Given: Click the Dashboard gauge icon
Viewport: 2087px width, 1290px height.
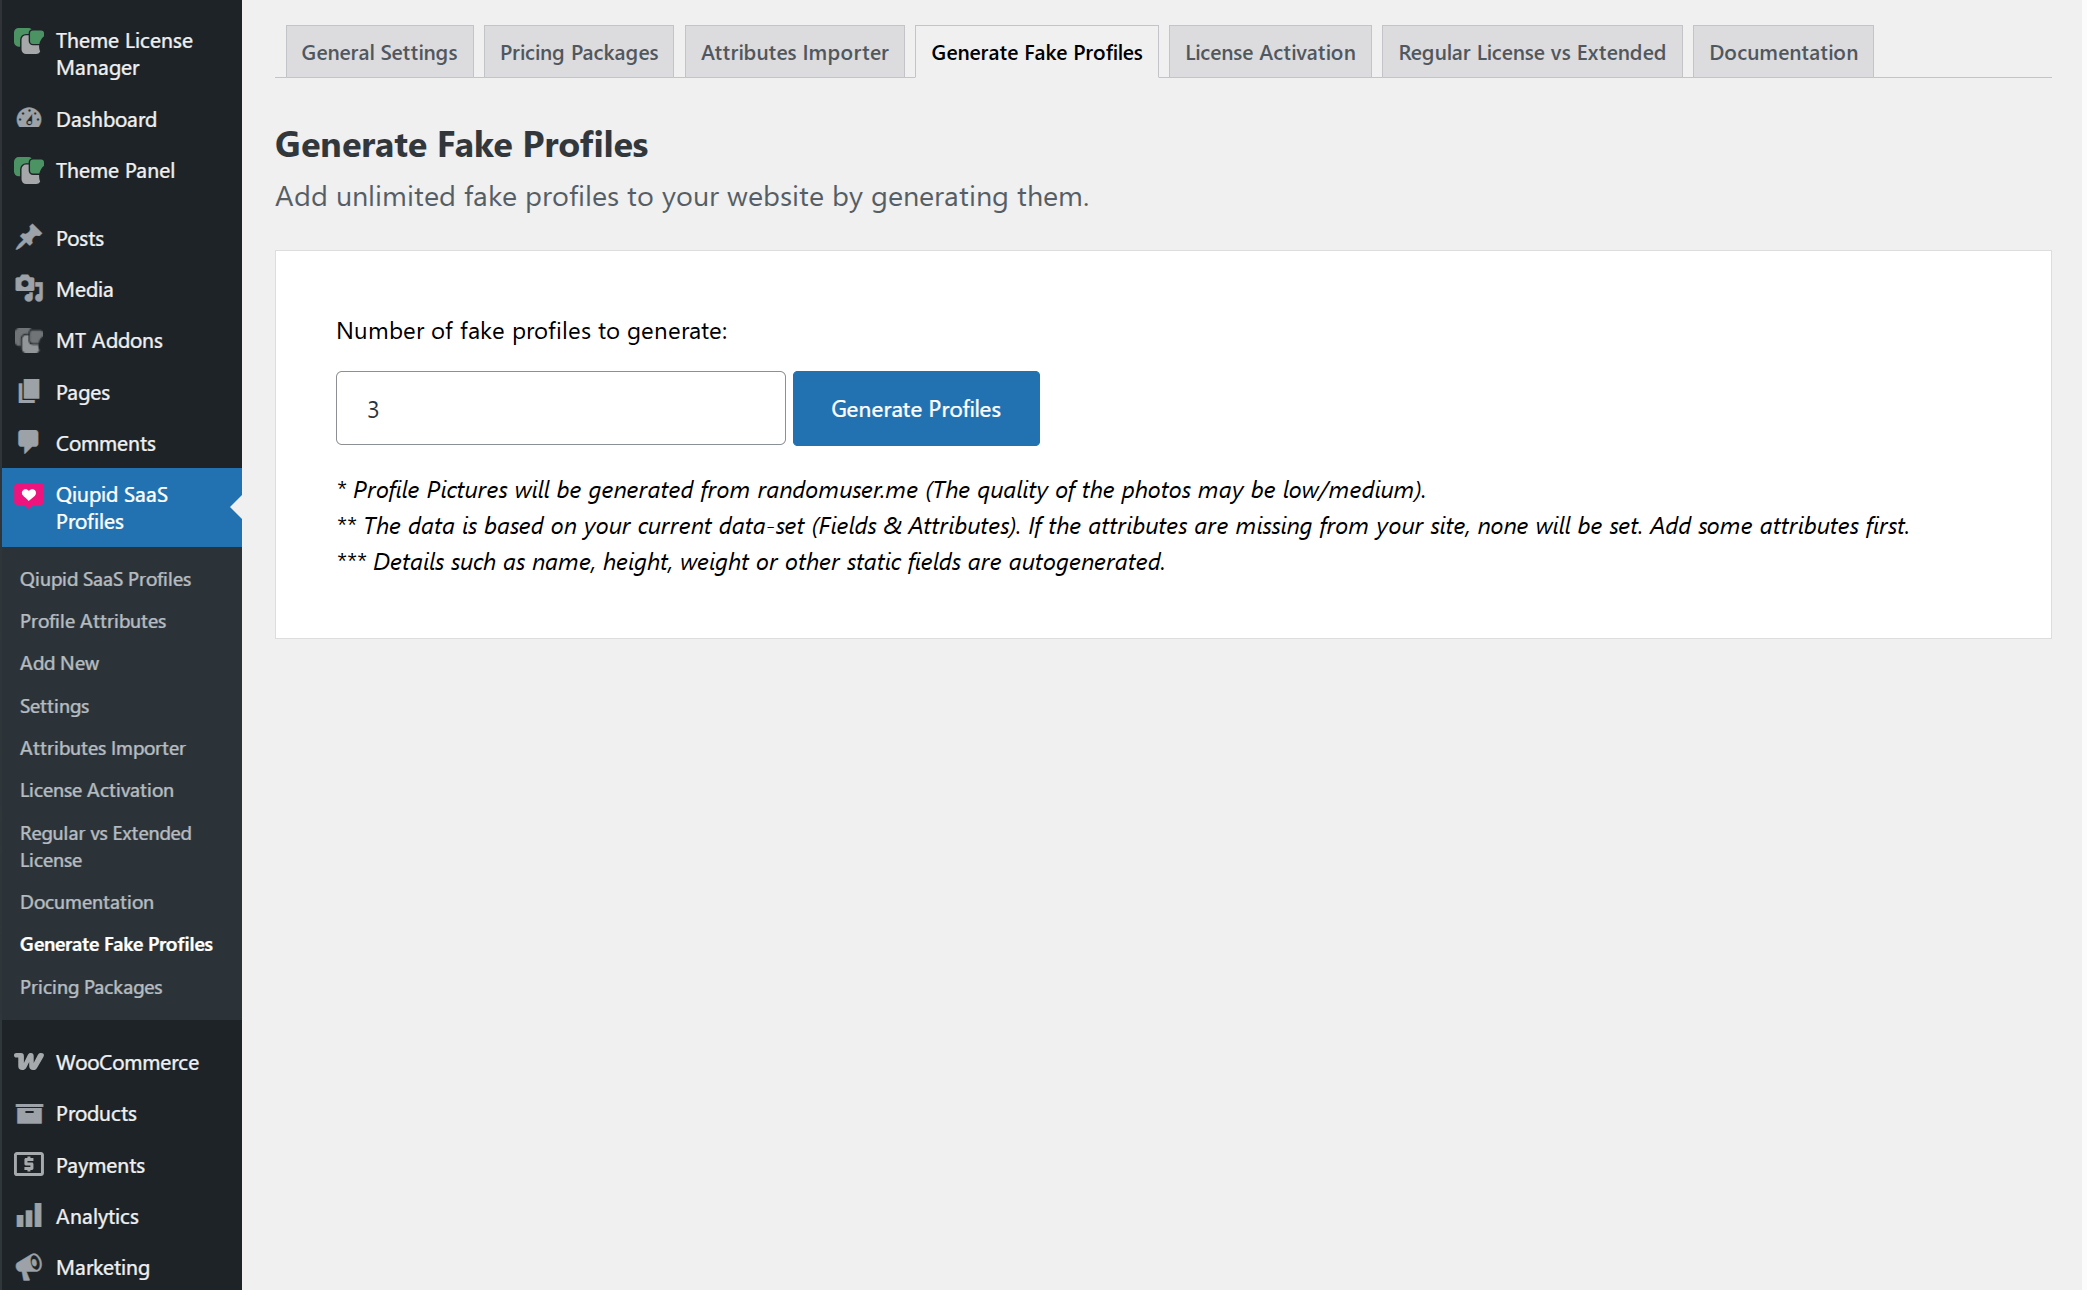Looking at the screenshot, I should click(29, 119).
